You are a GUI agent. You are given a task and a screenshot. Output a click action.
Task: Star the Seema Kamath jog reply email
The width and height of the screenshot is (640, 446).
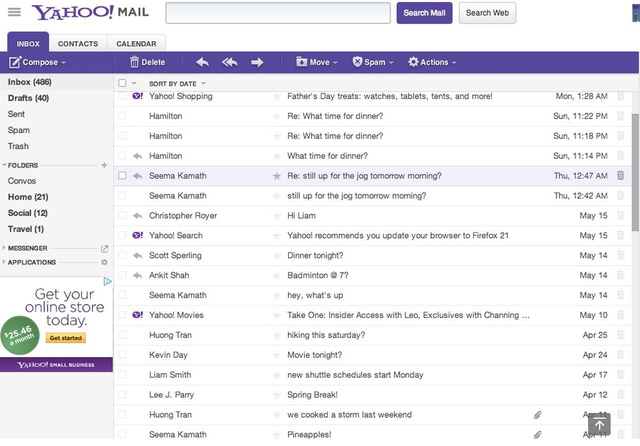coord(277,176)
